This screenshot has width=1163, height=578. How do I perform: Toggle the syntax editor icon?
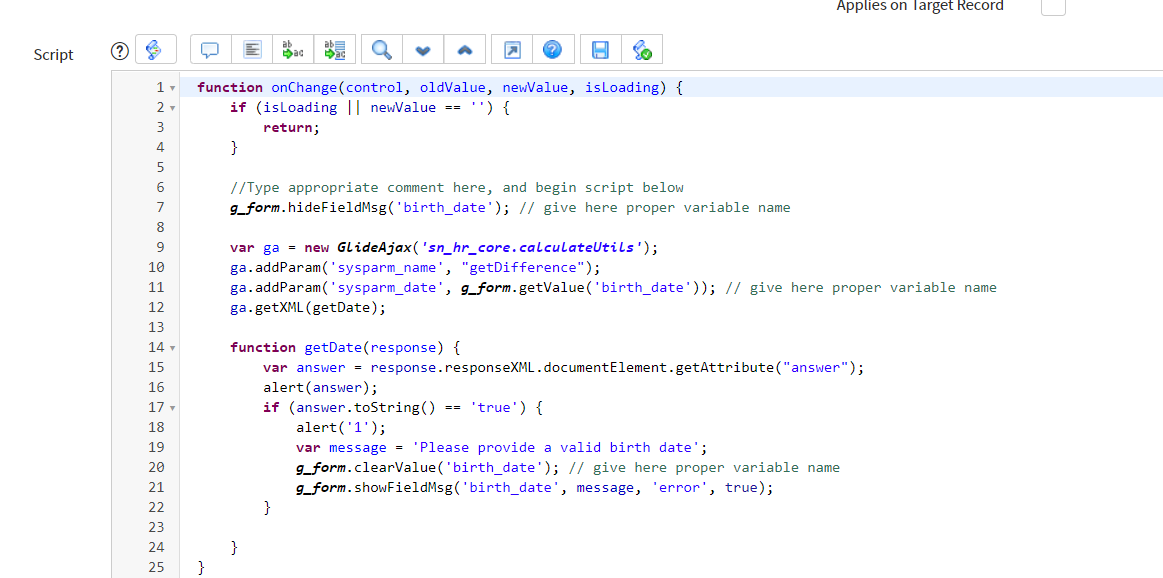pyautogui.click(x=156, y=50)
